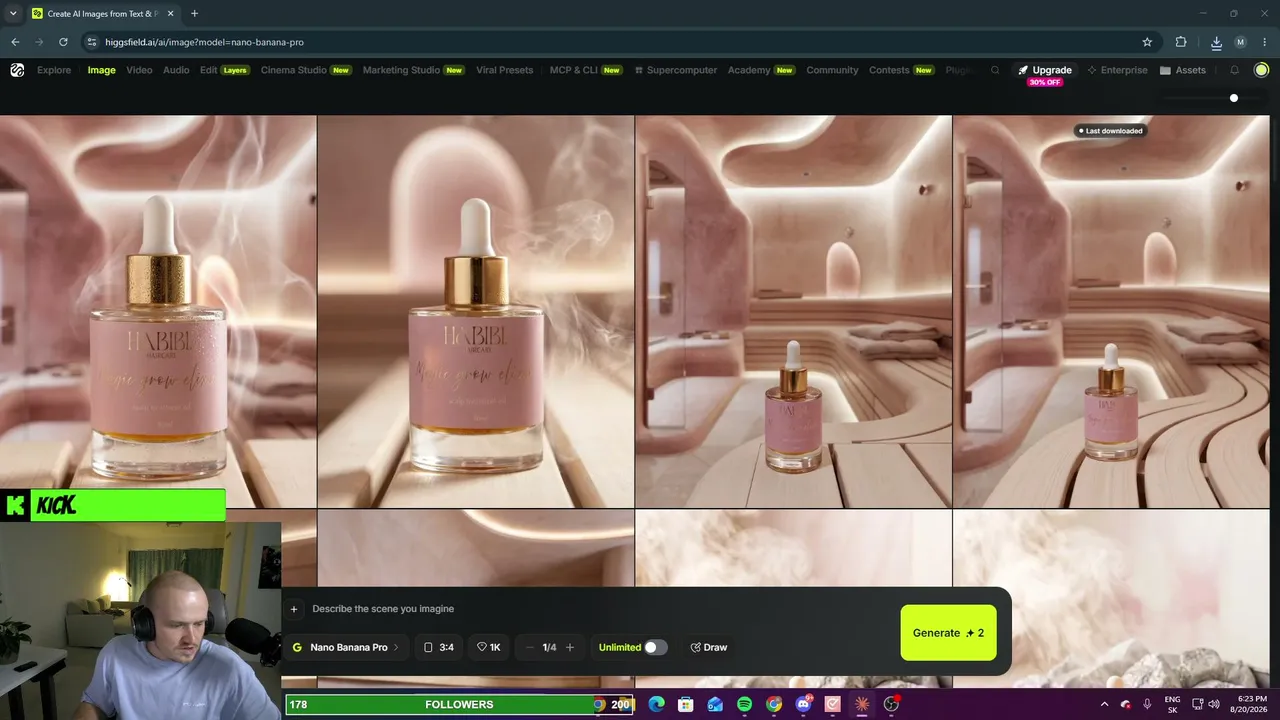Go back to the previous page
The width and height of the screenshot is (1280, 720).
click(15, 42)
